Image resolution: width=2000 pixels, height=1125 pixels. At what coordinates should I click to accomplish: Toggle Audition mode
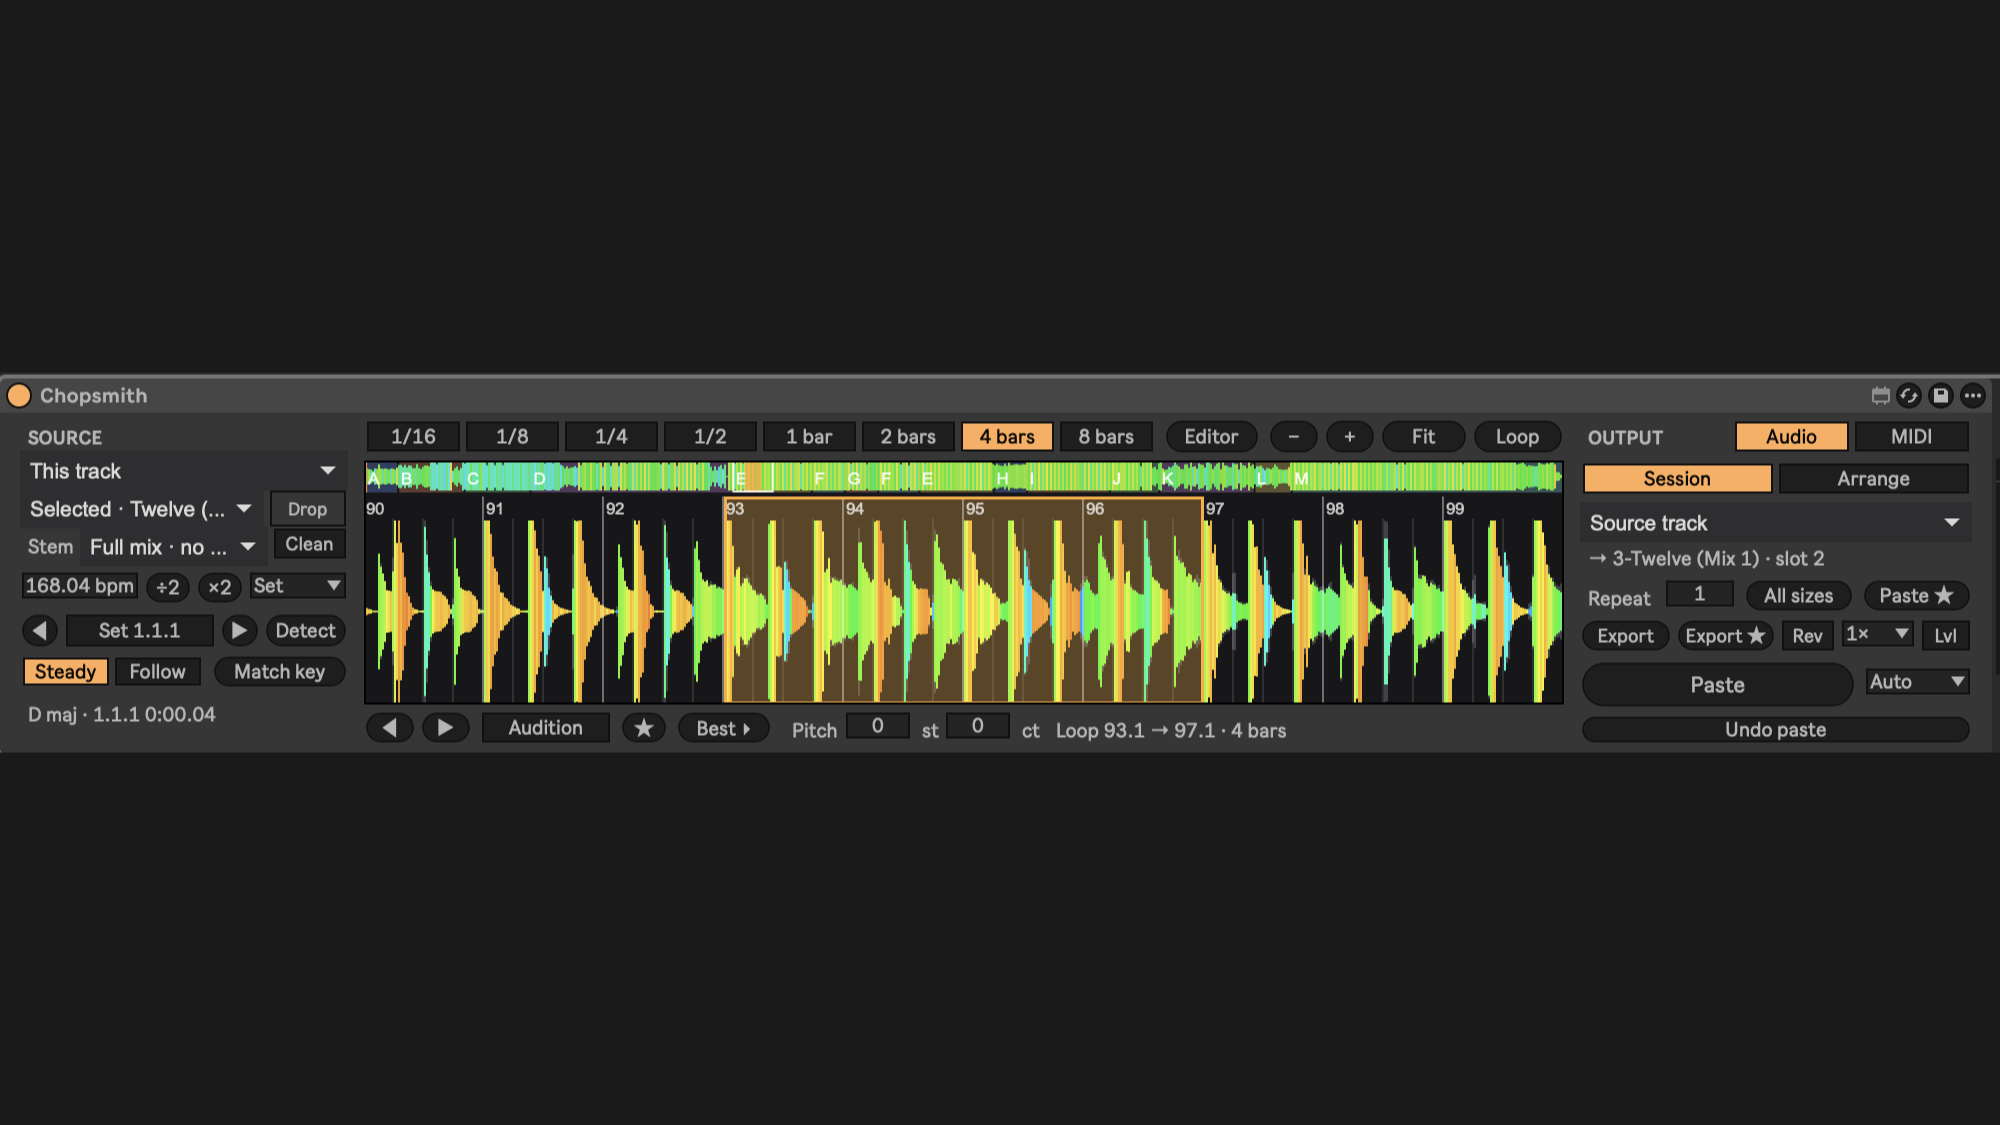point(545,728)
